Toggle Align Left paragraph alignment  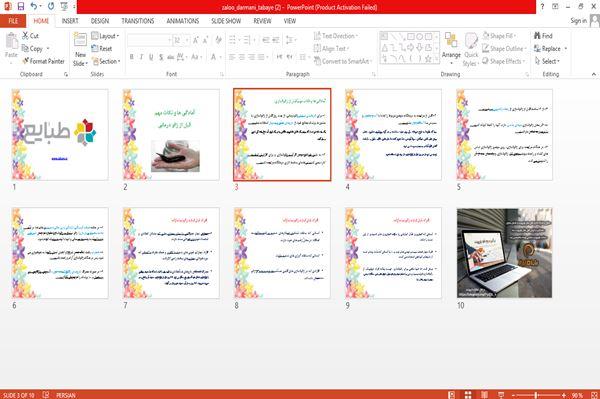[x=232, y=57]
